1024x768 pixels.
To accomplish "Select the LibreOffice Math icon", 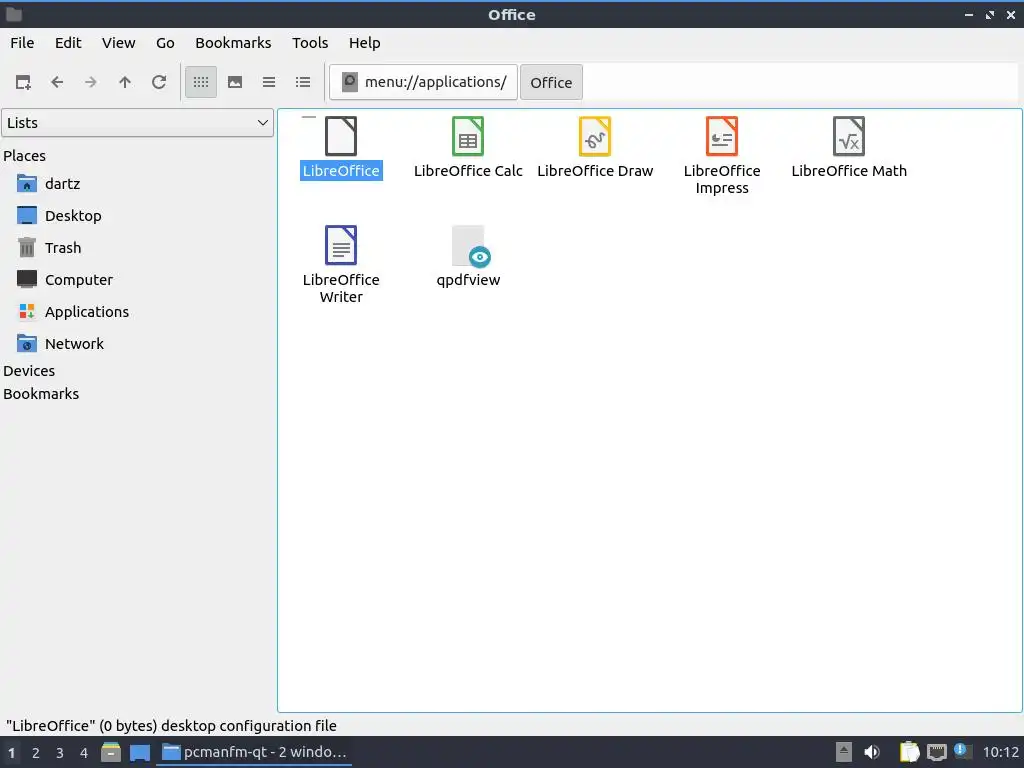I will pos(849,136).
